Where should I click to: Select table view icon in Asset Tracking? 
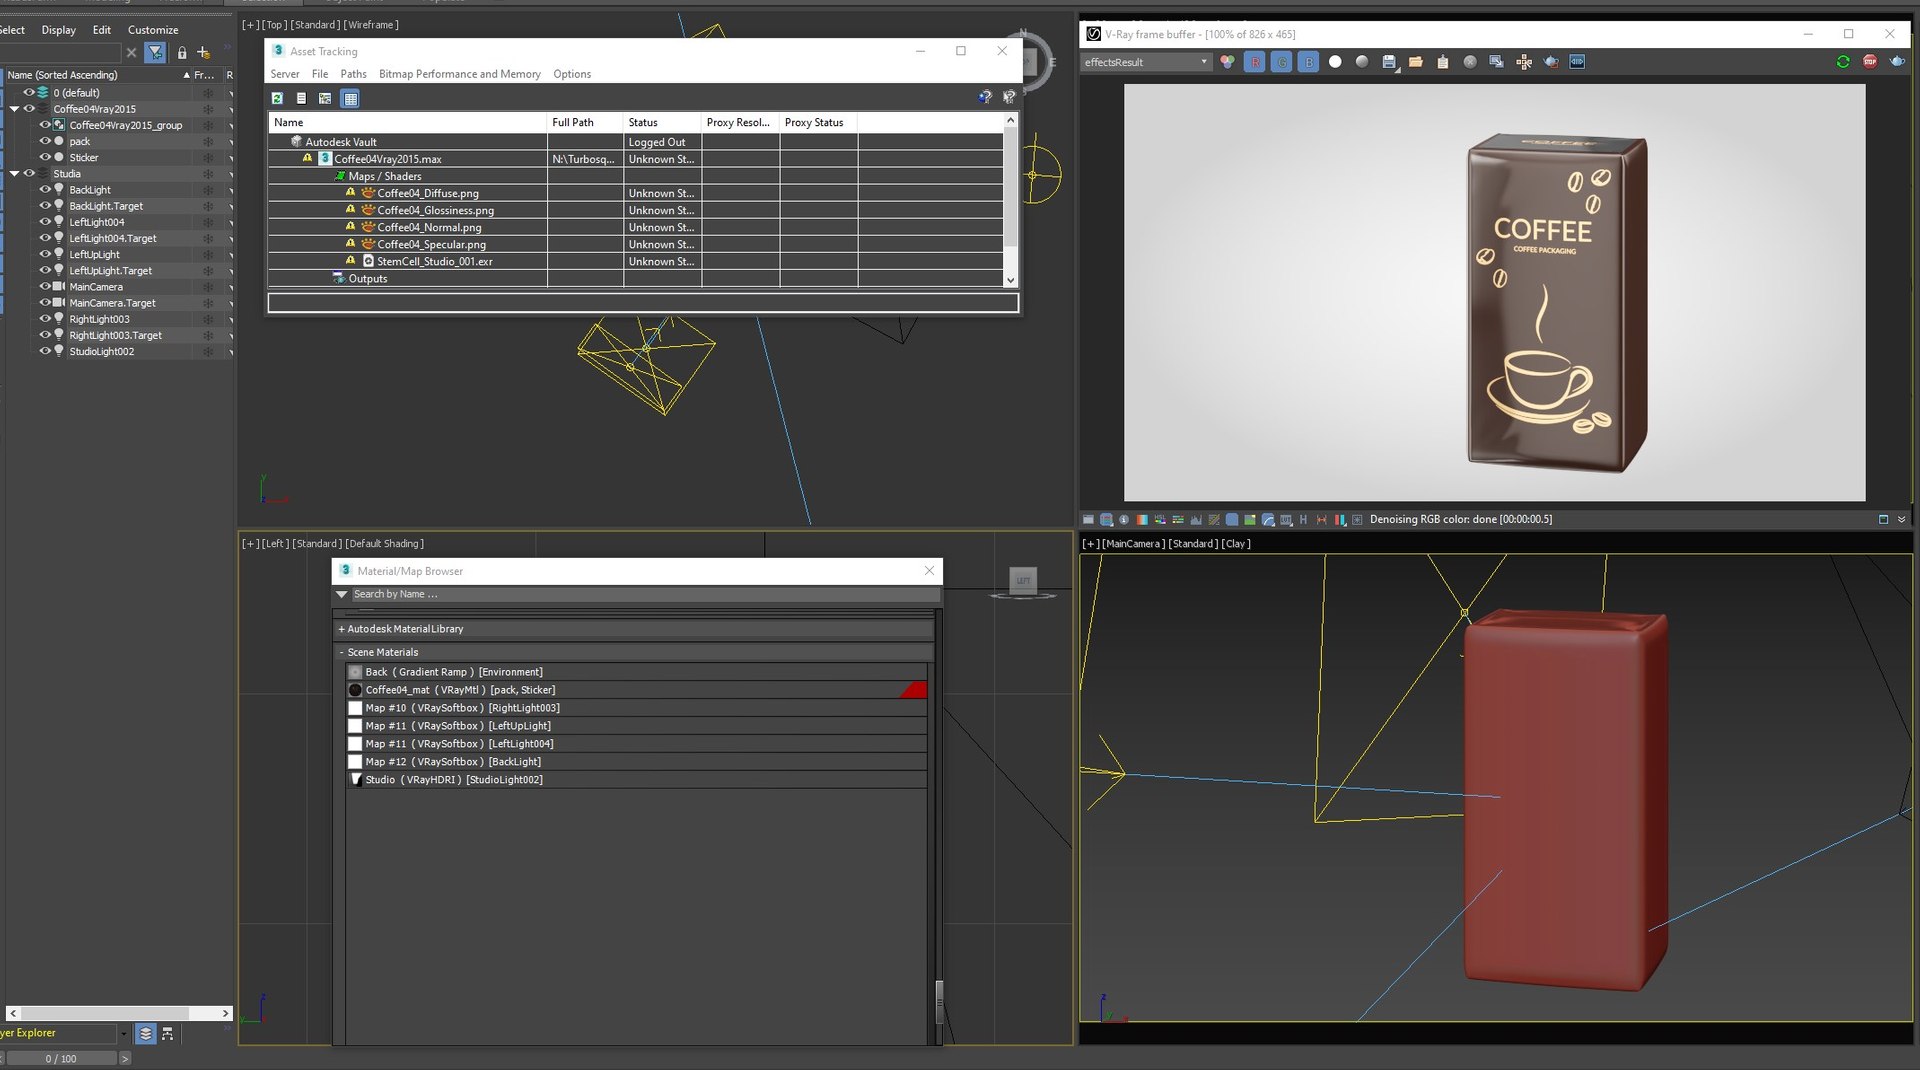tap(350, 98)
